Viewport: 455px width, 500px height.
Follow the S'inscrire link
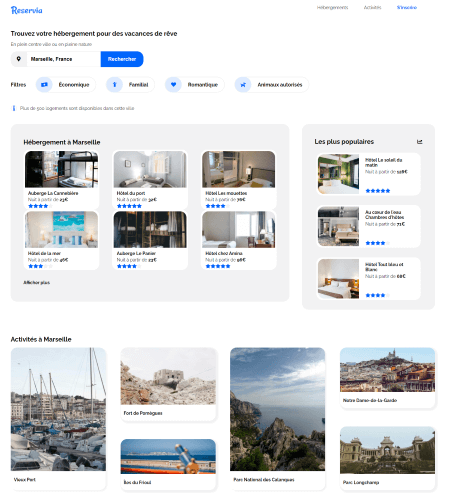tap(407, 7)
